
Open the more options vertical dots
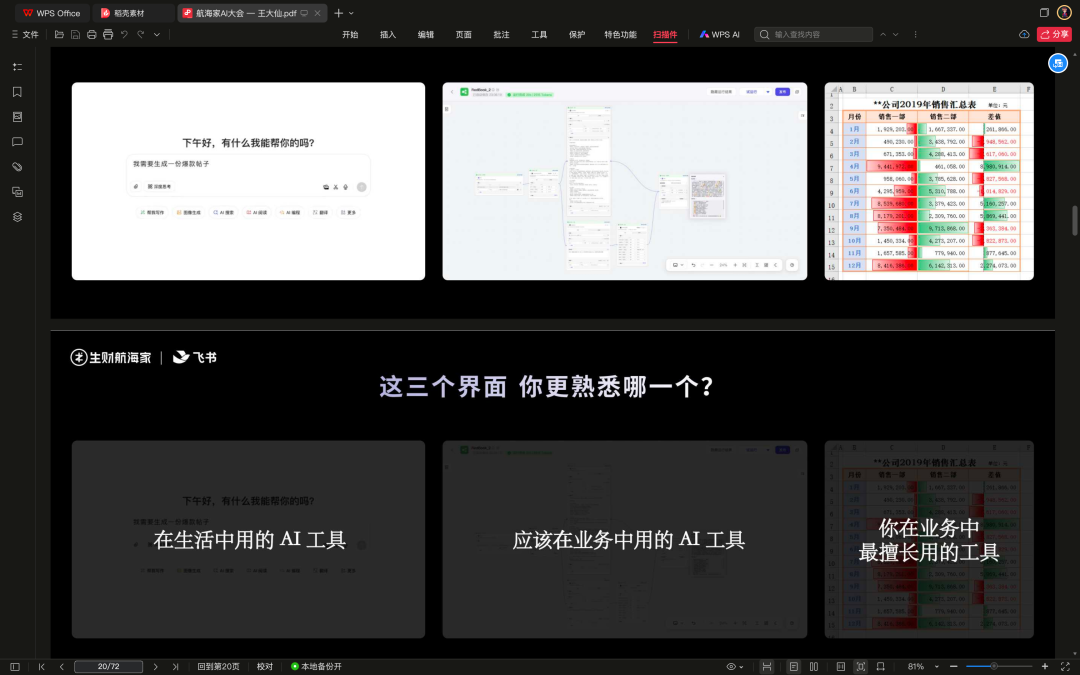[x=915, y=34]
